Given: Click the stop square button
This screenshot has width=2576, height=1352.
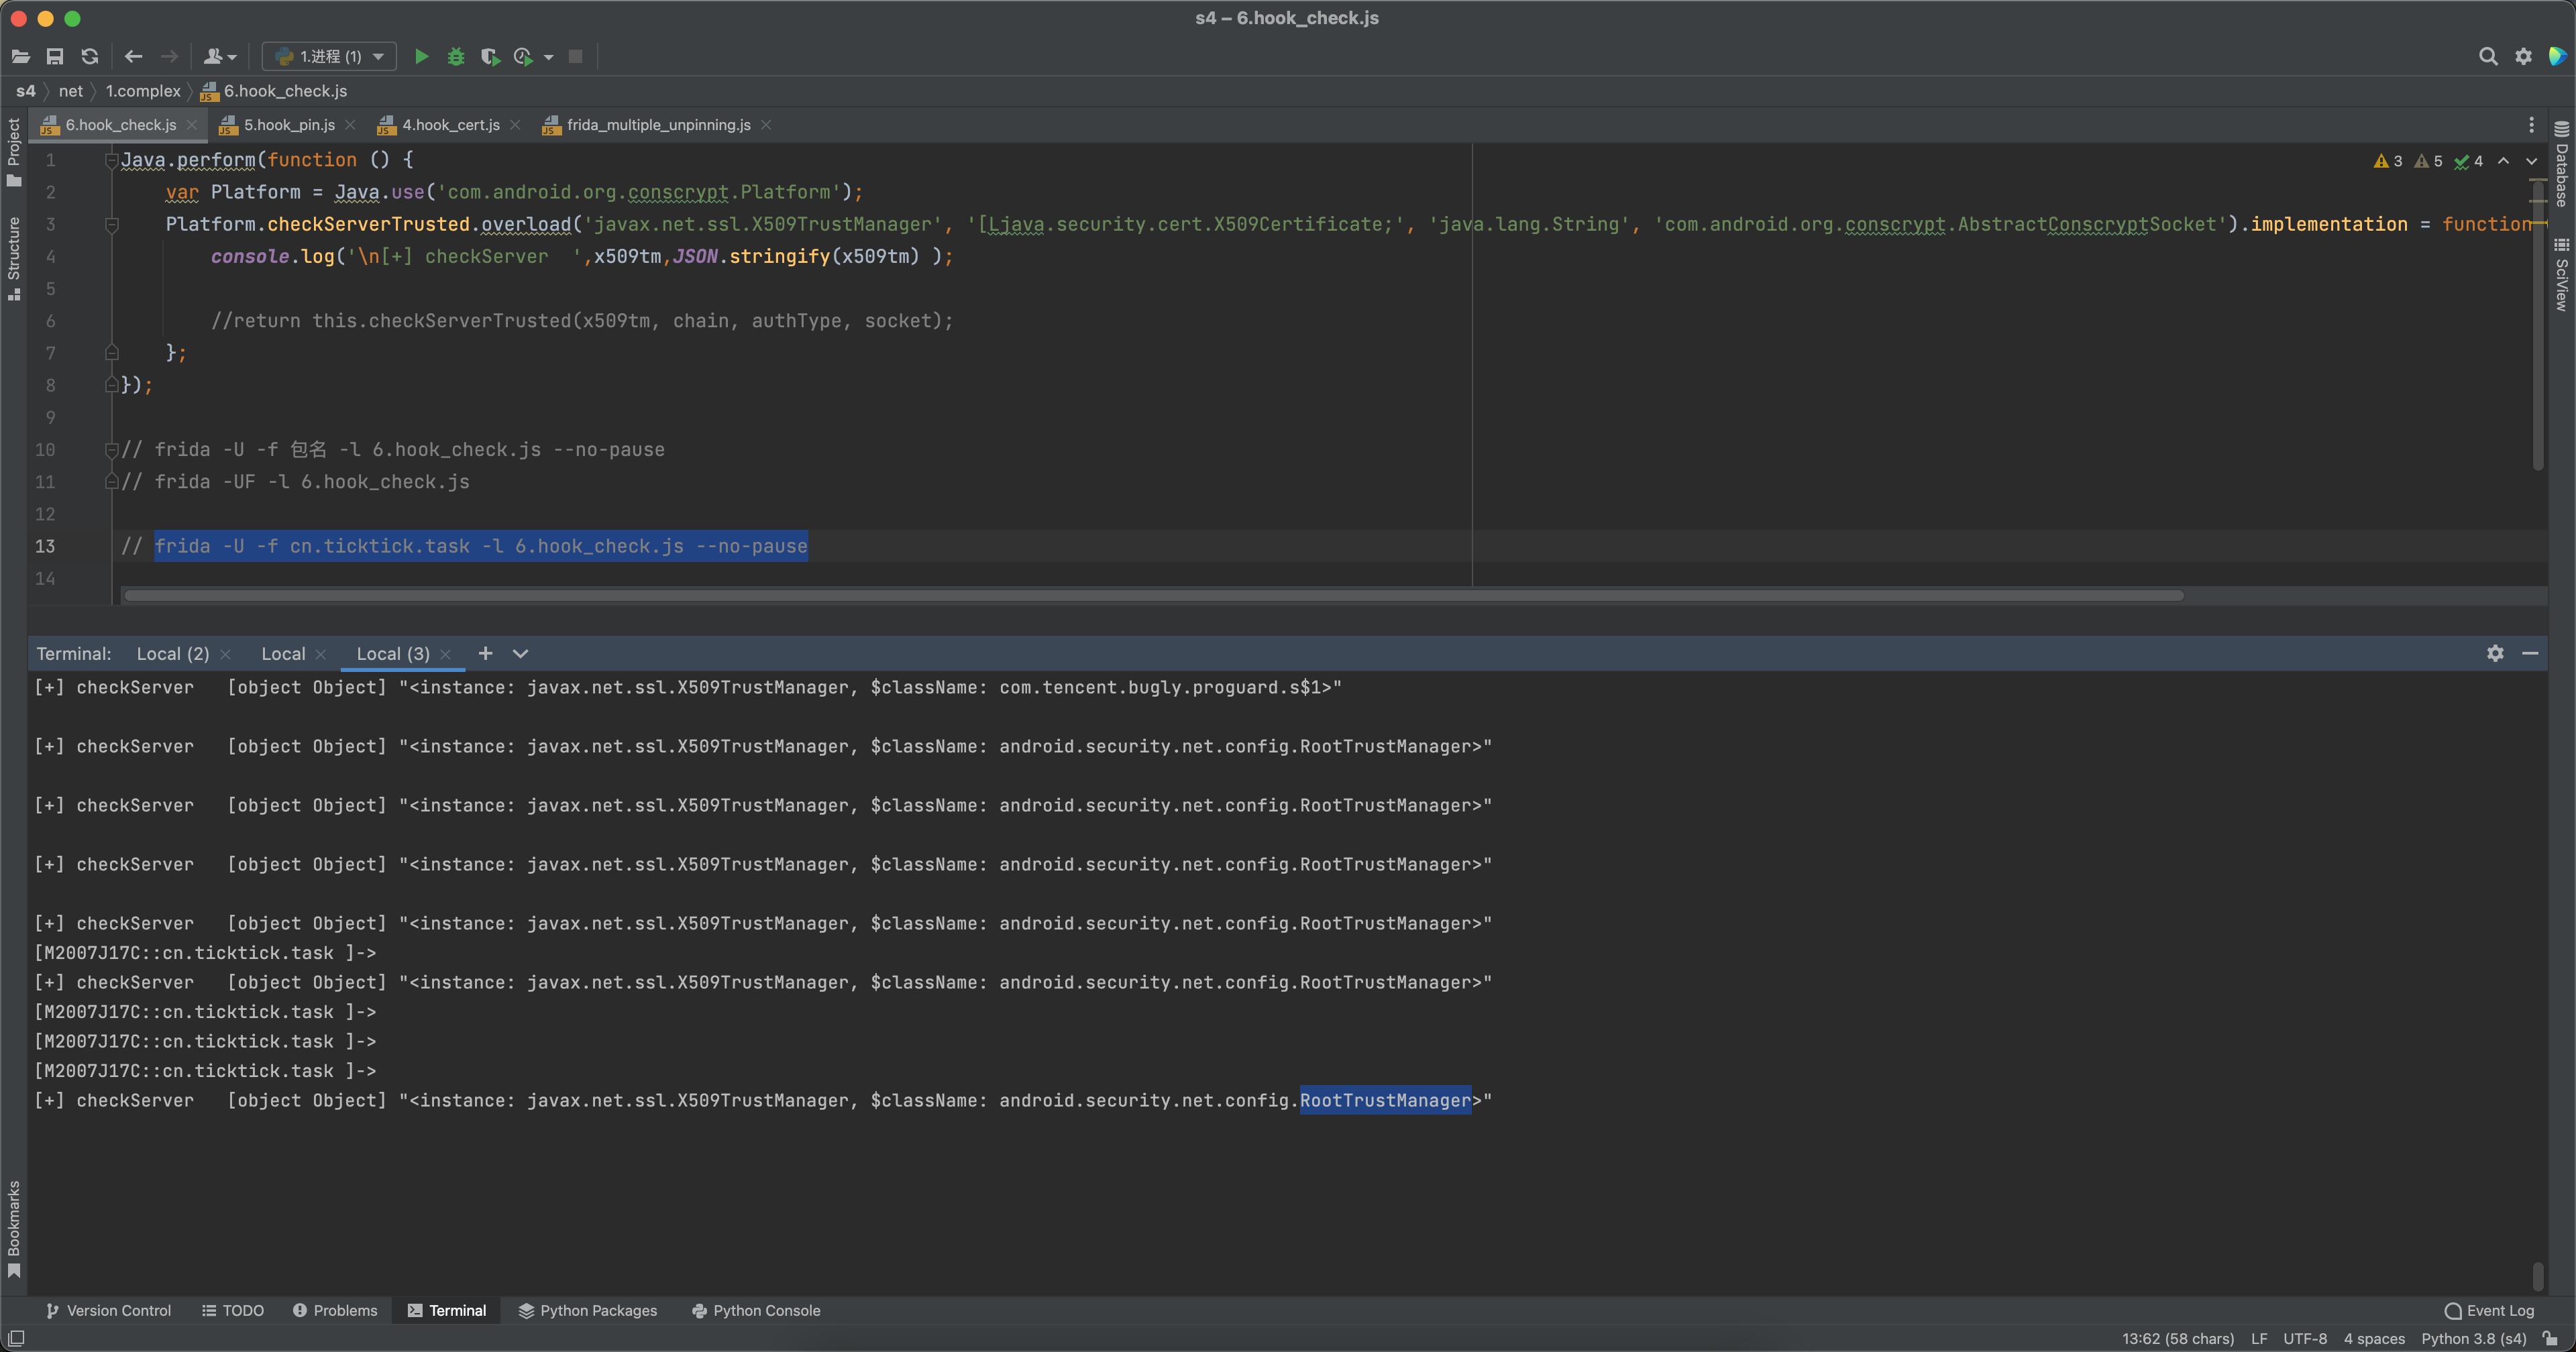Looking at the screenshot, I should tap(575, 57).
